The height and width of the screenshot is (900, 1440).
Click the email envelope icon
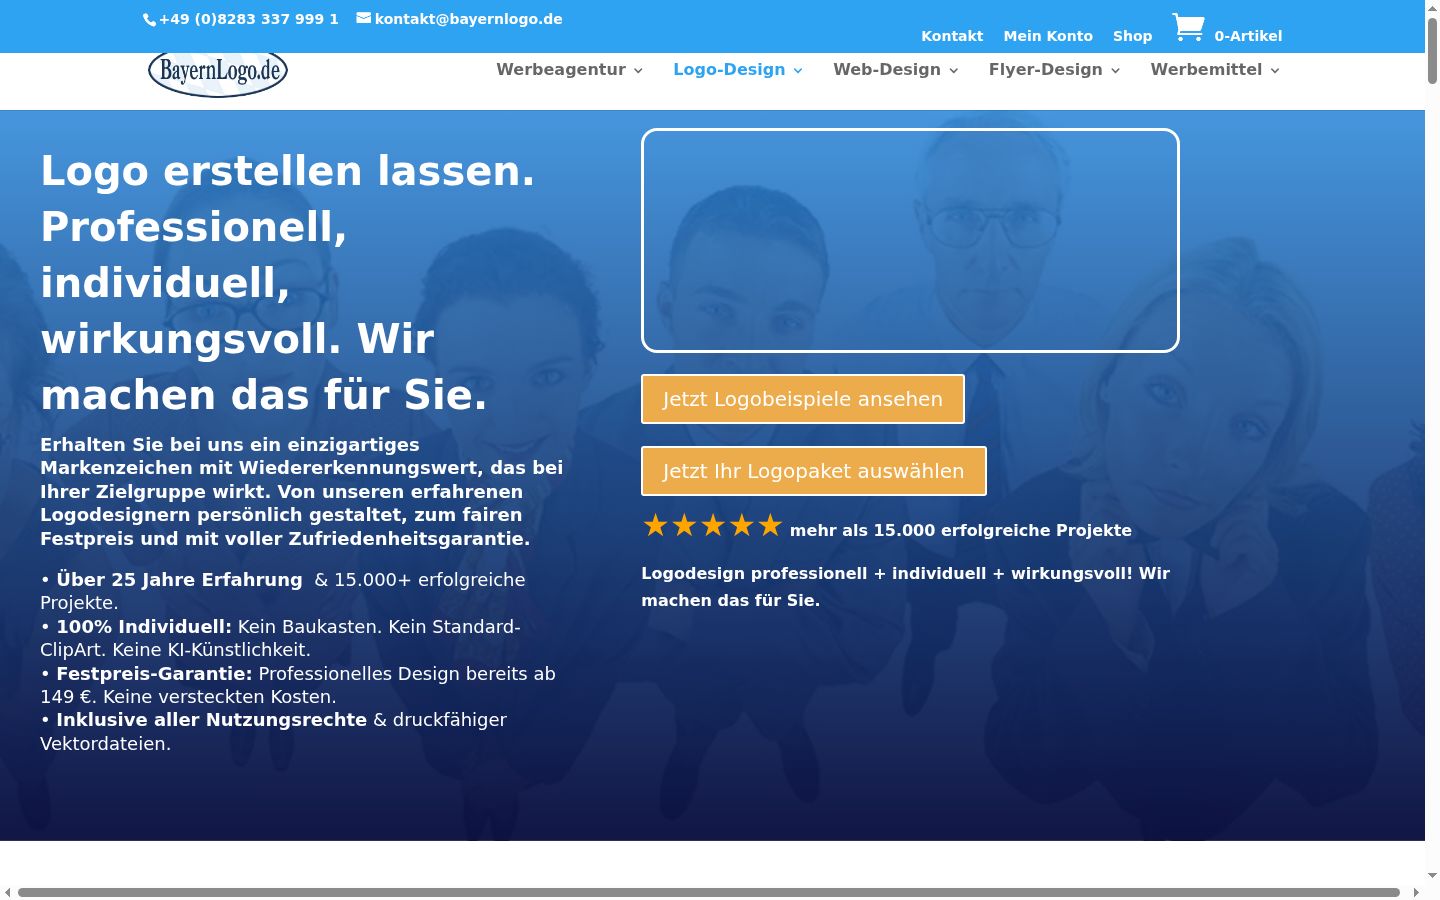364,18
